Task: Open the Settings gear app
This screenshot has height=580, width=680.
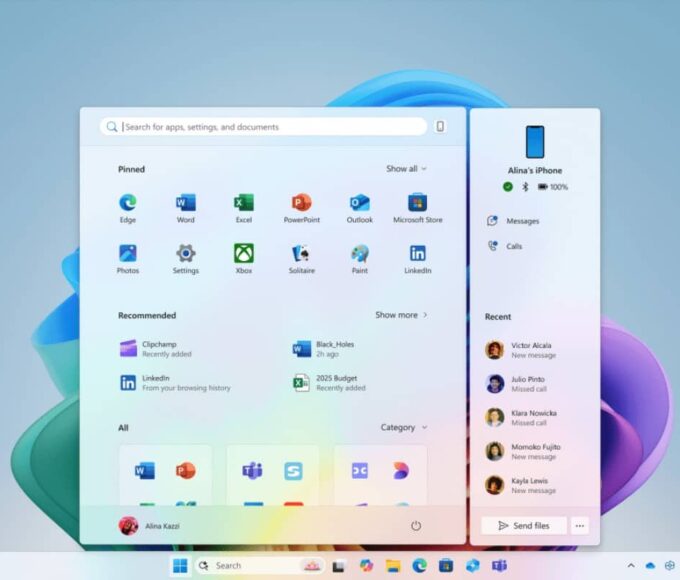Action: 186,259
